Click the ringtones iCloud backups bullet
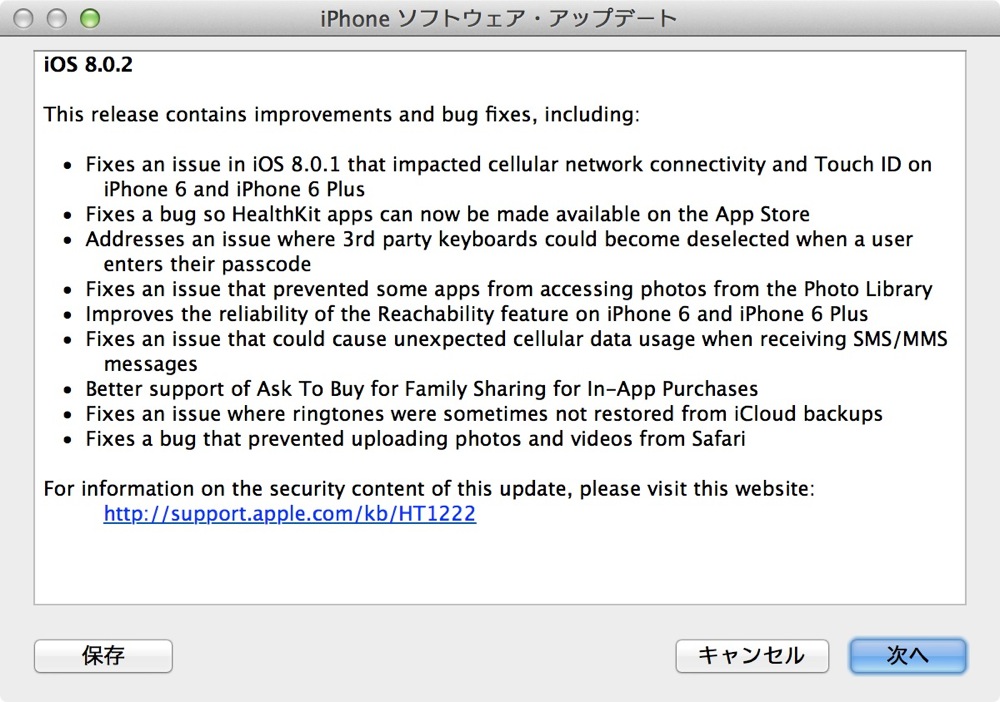Image resolution: width=1000 pixels, height=702 pixels. point(484,414)
